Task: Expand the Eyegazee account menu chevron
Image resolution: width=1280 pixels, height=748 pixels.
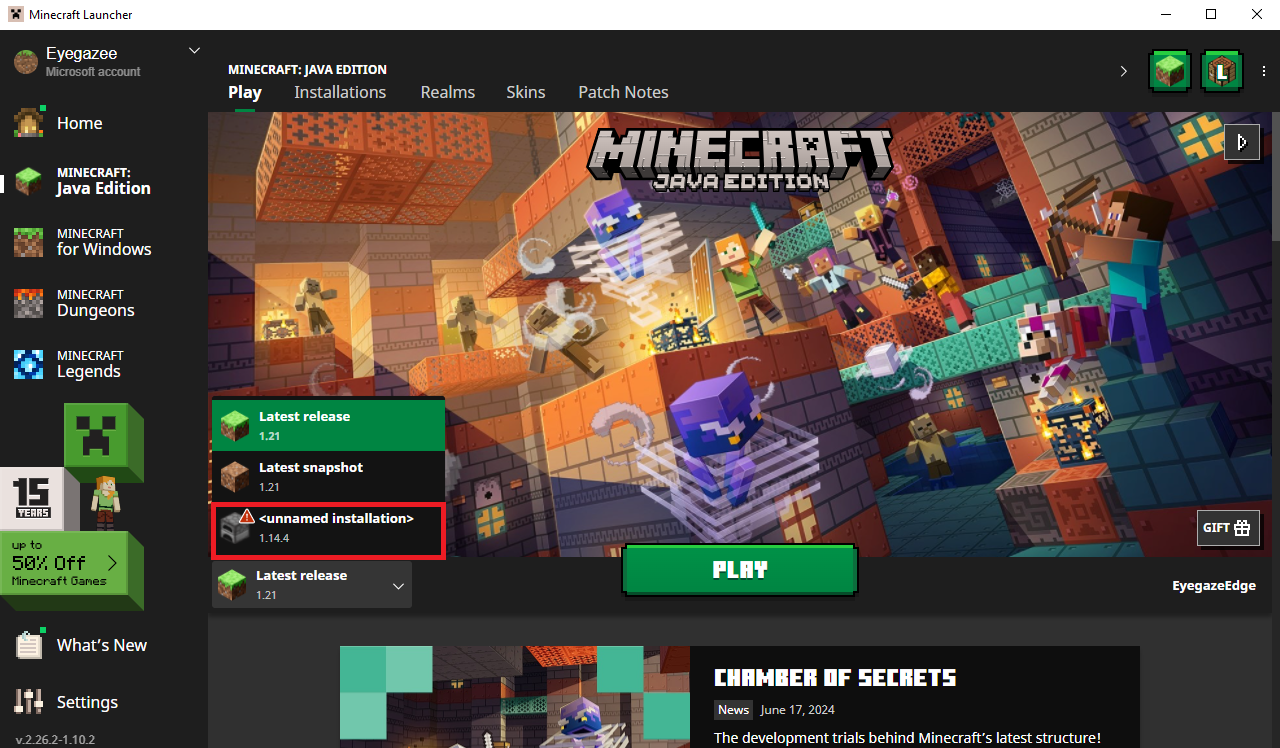Action: point(194,51)
